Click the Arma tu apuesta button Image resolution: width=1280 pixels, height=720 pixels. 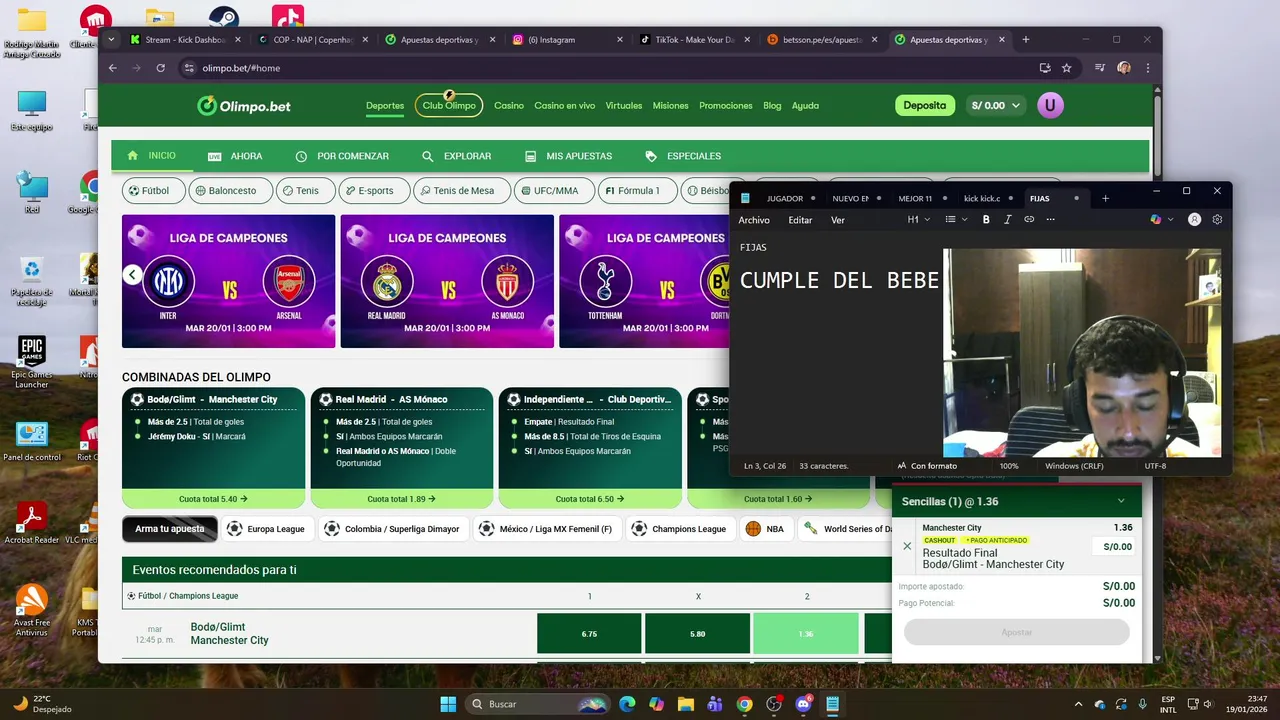click(170, 529)
